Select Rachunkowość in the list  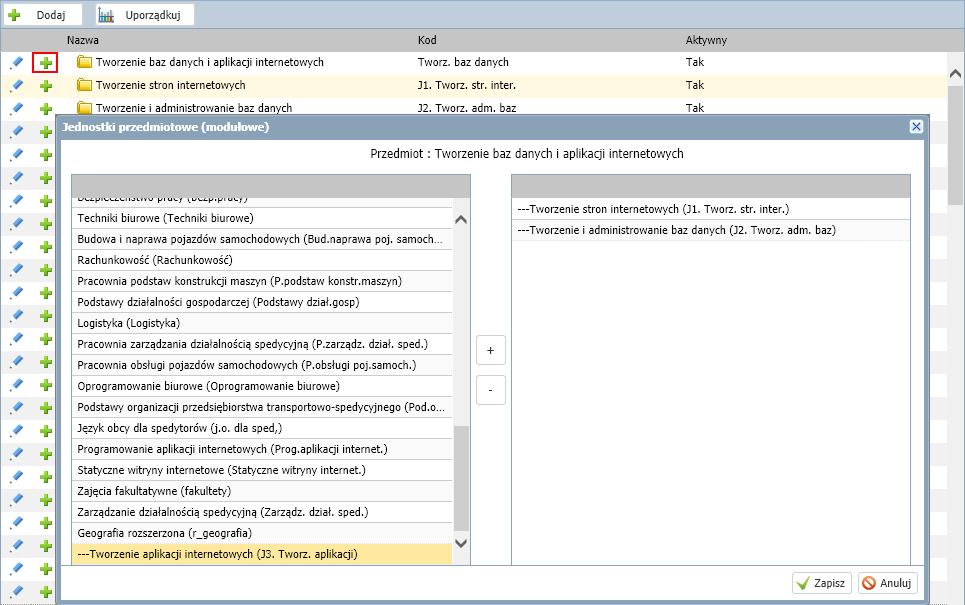click(x=262, y=260)
